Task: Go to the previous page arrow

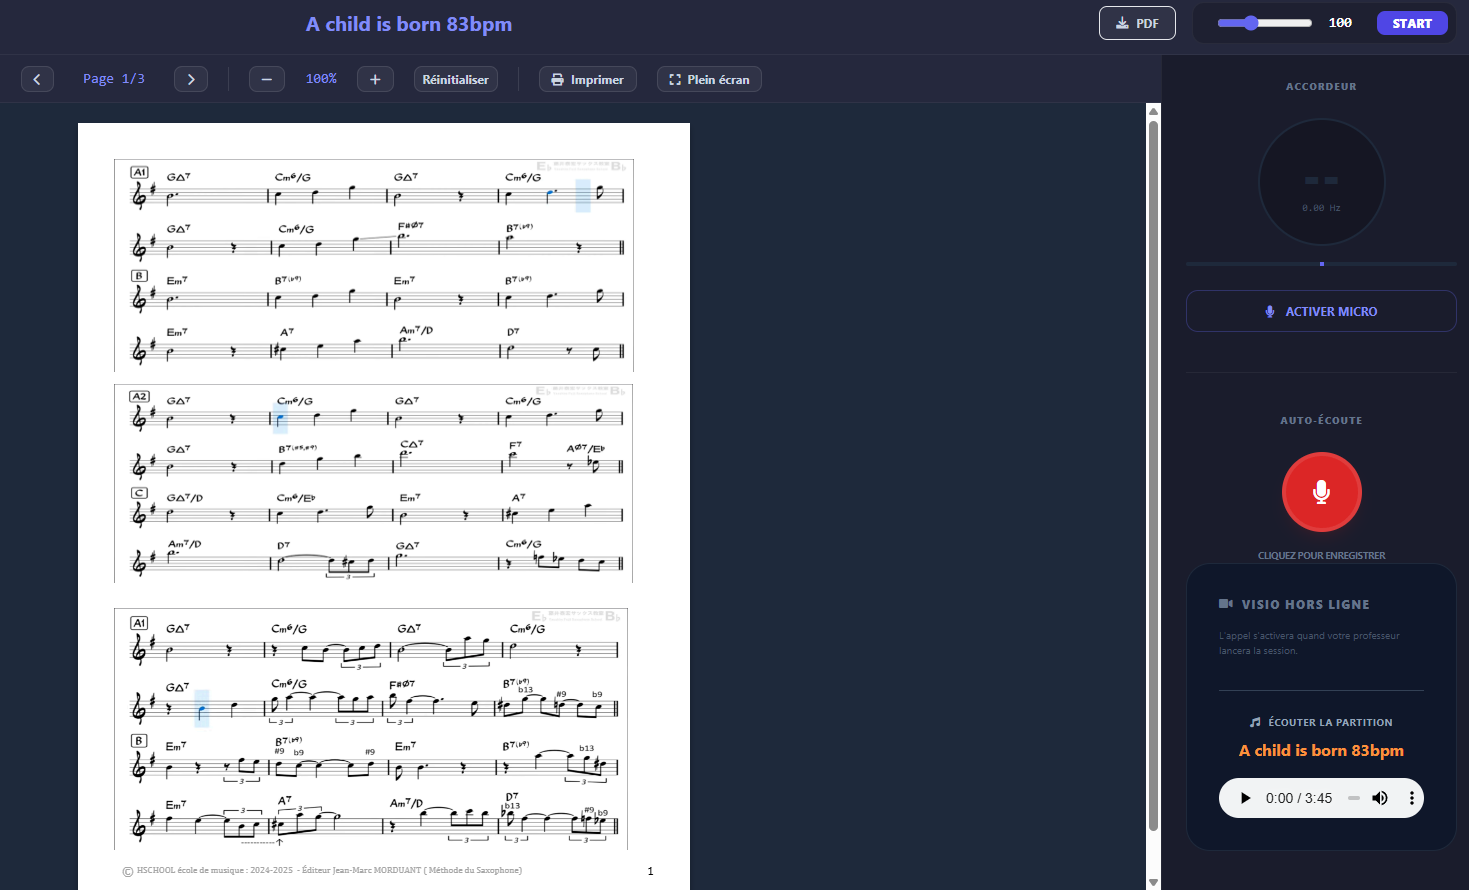Action: [x=37, y=79]
